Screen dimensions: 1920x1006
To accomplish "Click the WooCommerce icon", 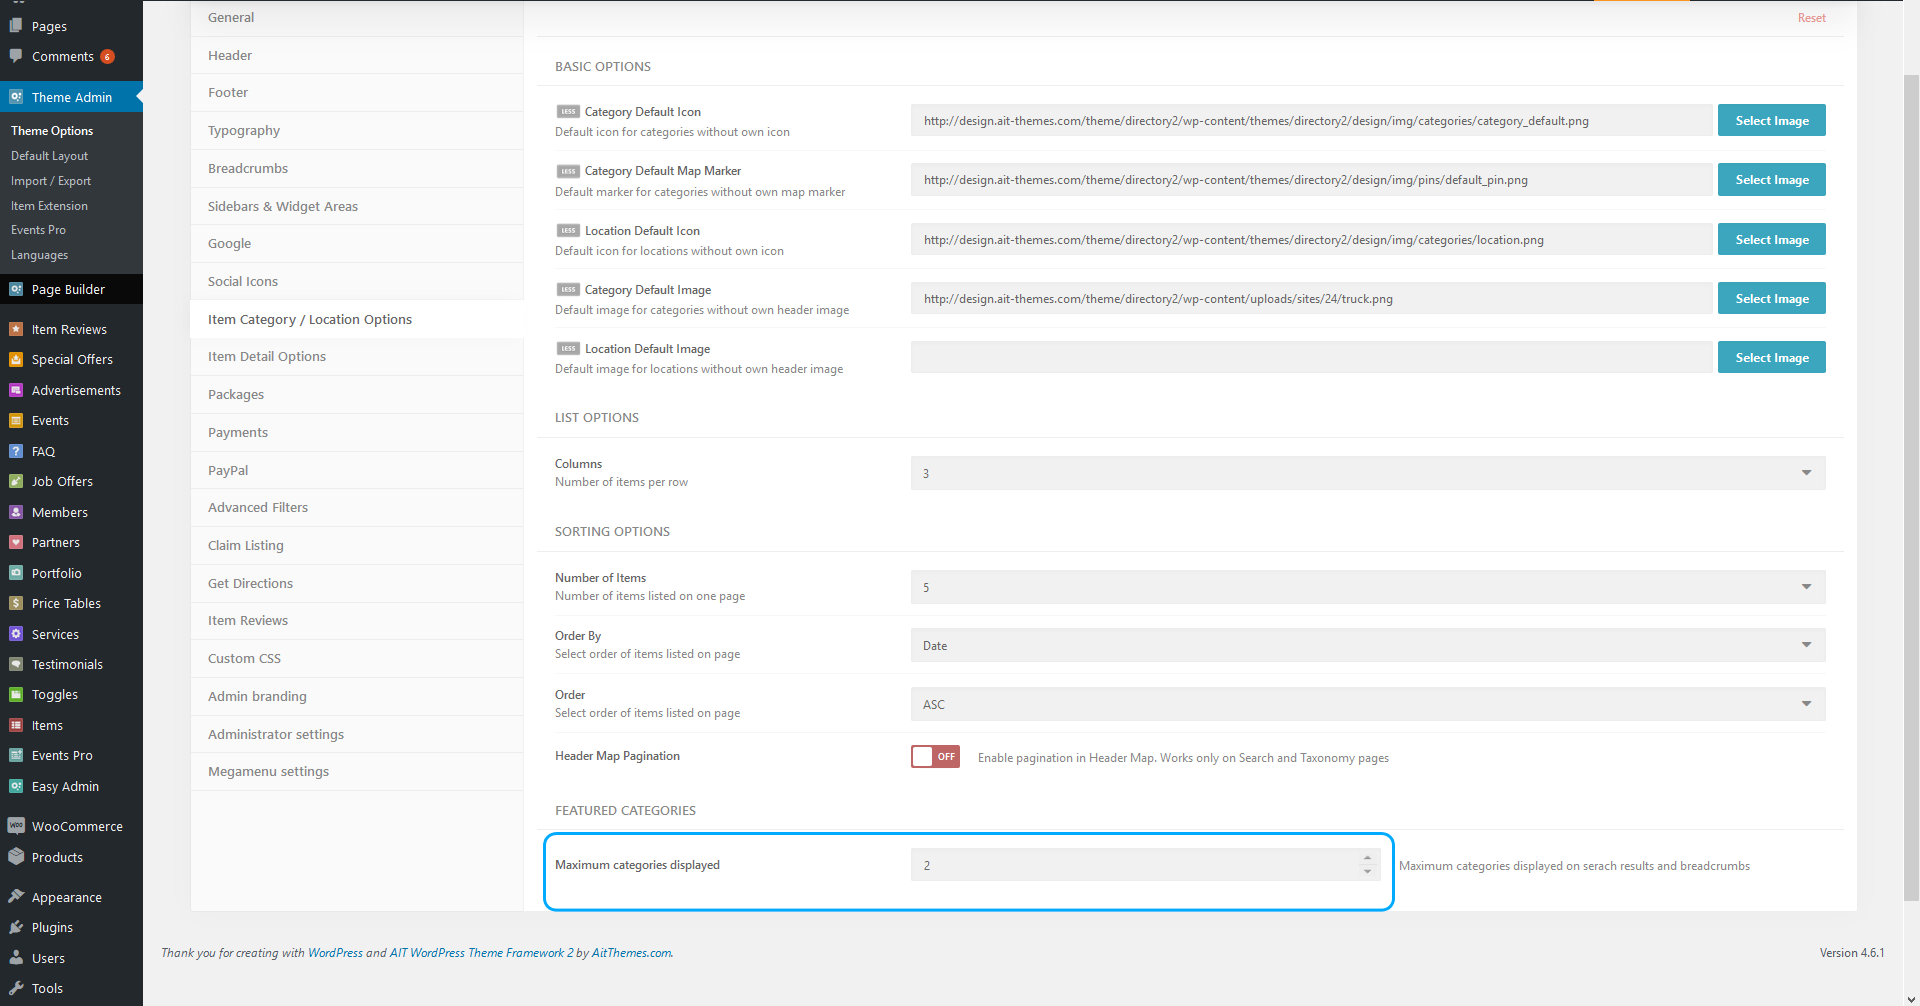I will pos(16,826).
